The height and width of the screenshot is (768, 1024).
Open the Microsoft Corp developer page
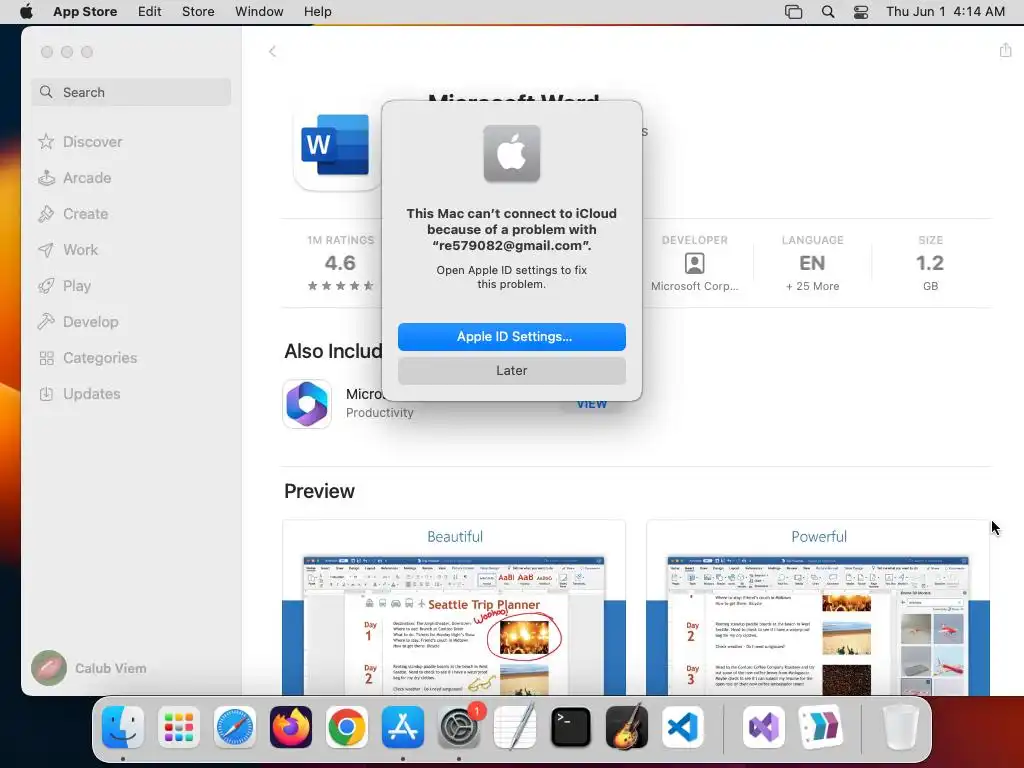(694, 264)
